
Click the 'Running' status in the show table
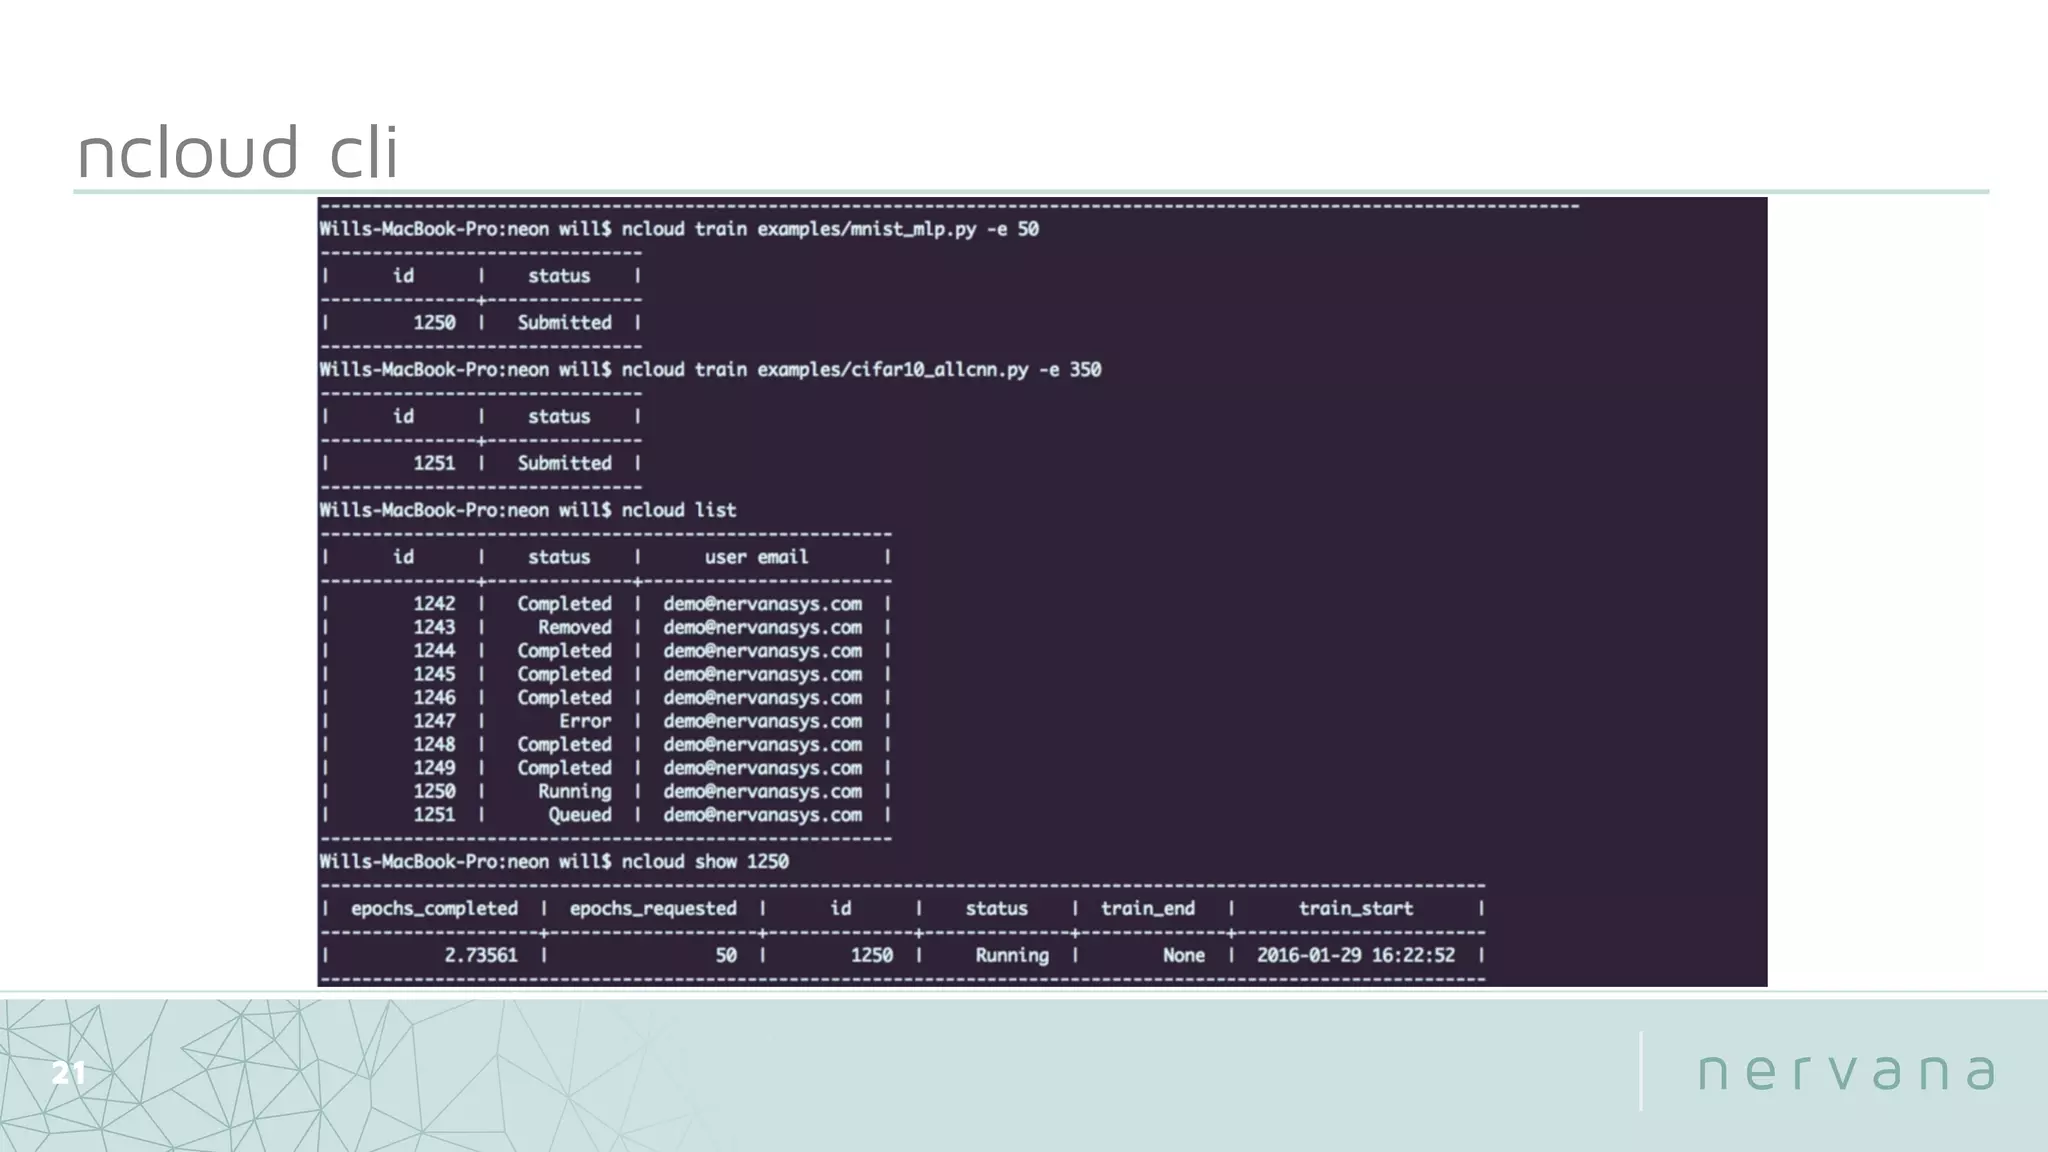pos(1012,956)
